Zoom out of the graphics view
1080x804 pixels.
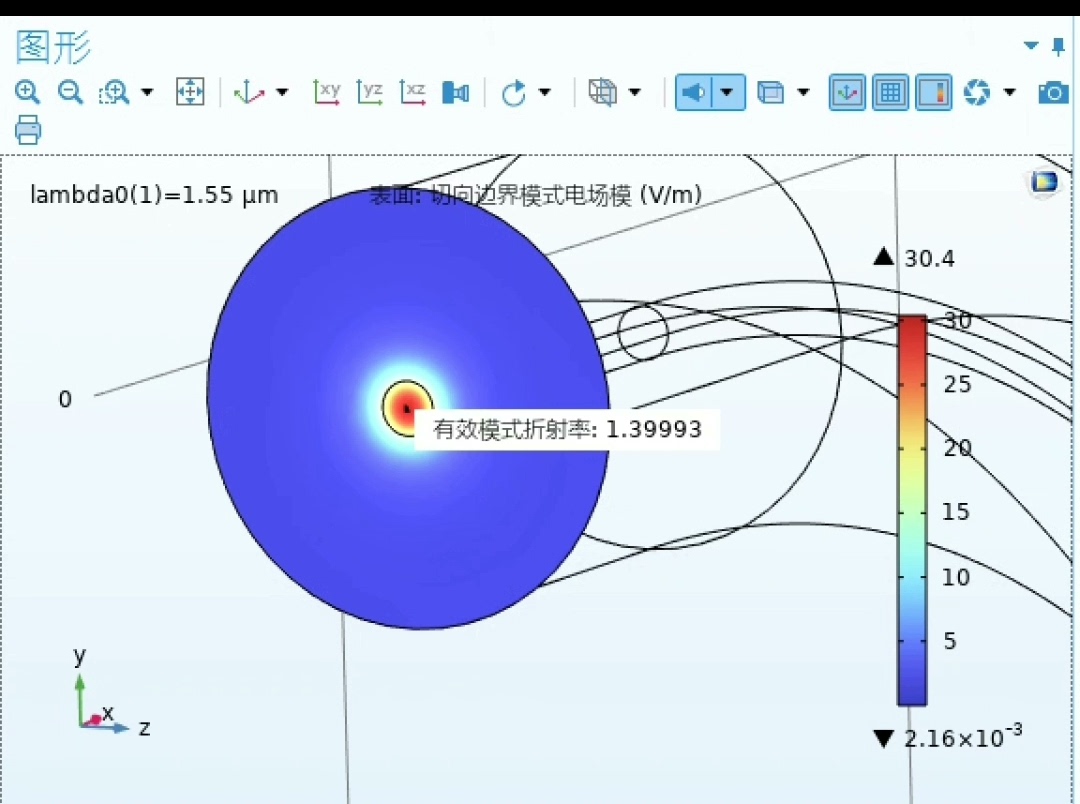[70, 92]
